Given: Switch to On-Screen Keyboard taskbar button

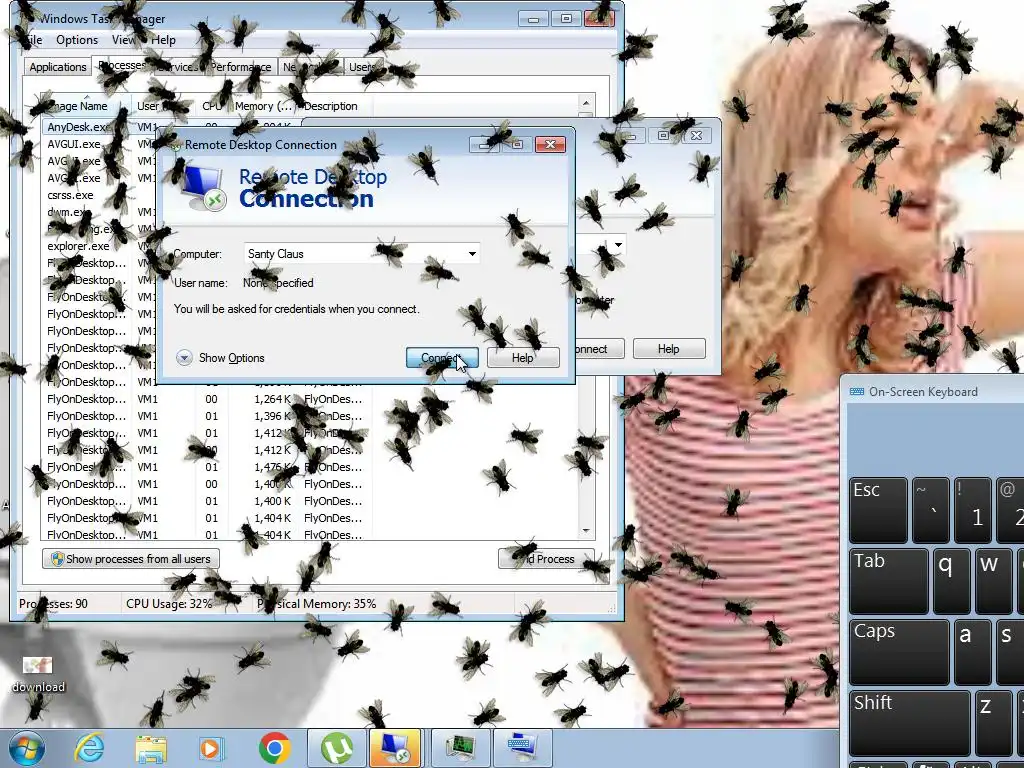Looking at the screenshot, I should (x=523, y=748).
